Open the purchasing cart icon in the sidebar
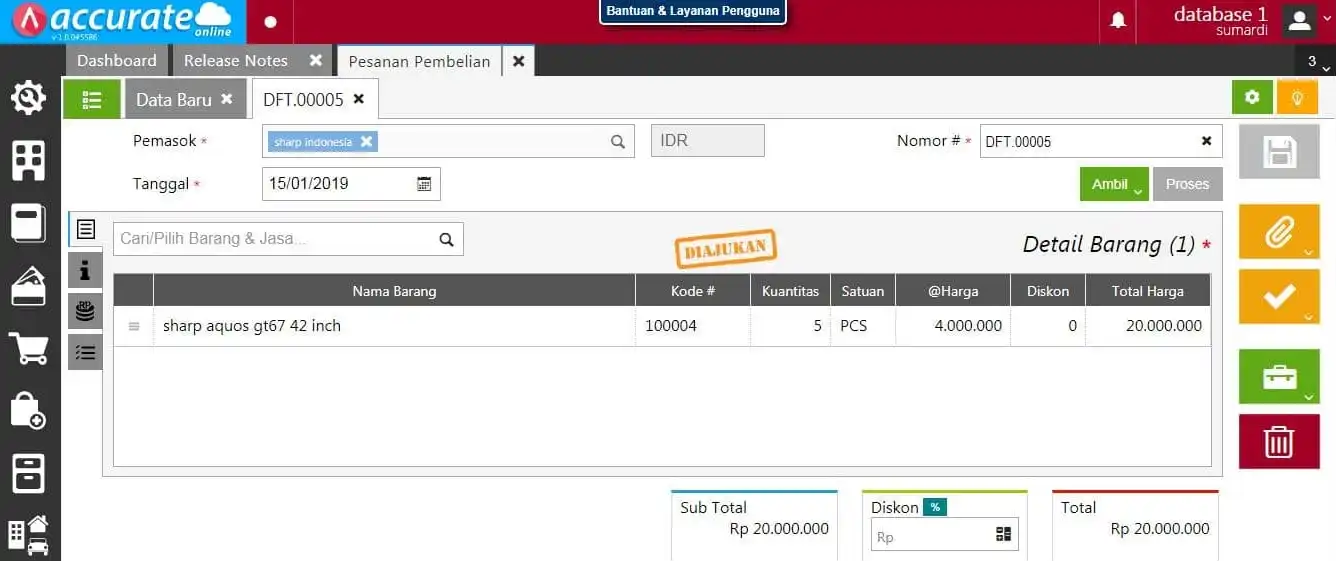Viewport: 1336px width, 561px height. (x=28, y=349)
